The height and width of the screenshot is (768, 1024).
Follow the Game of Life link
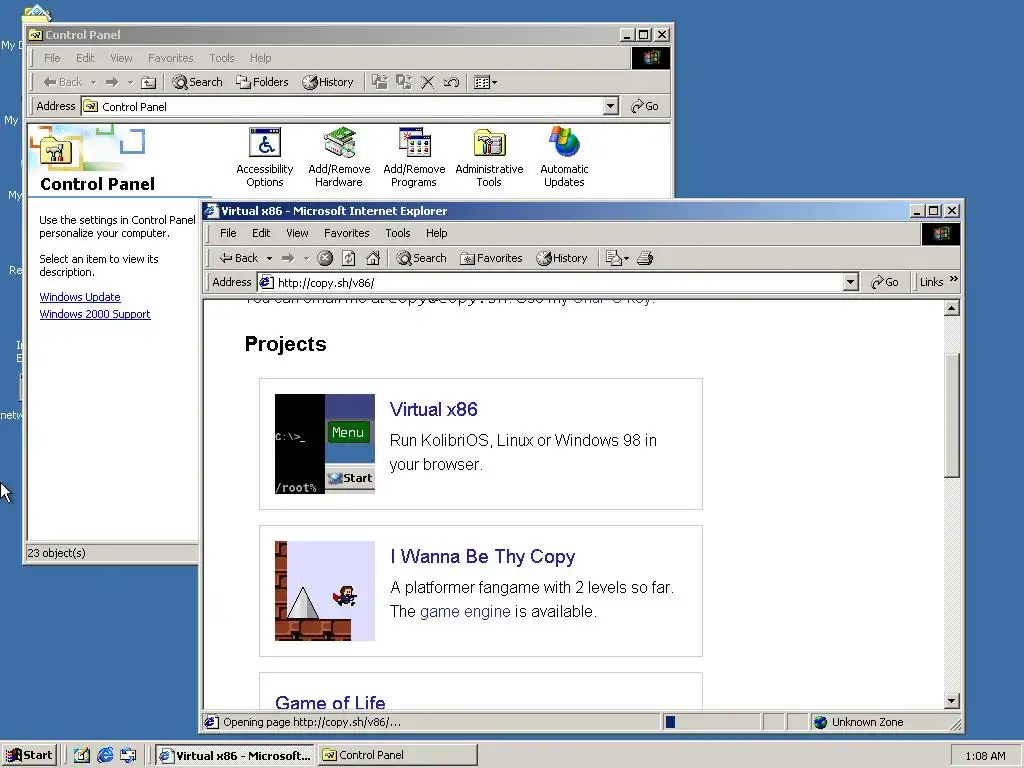[x=330, y=702]
